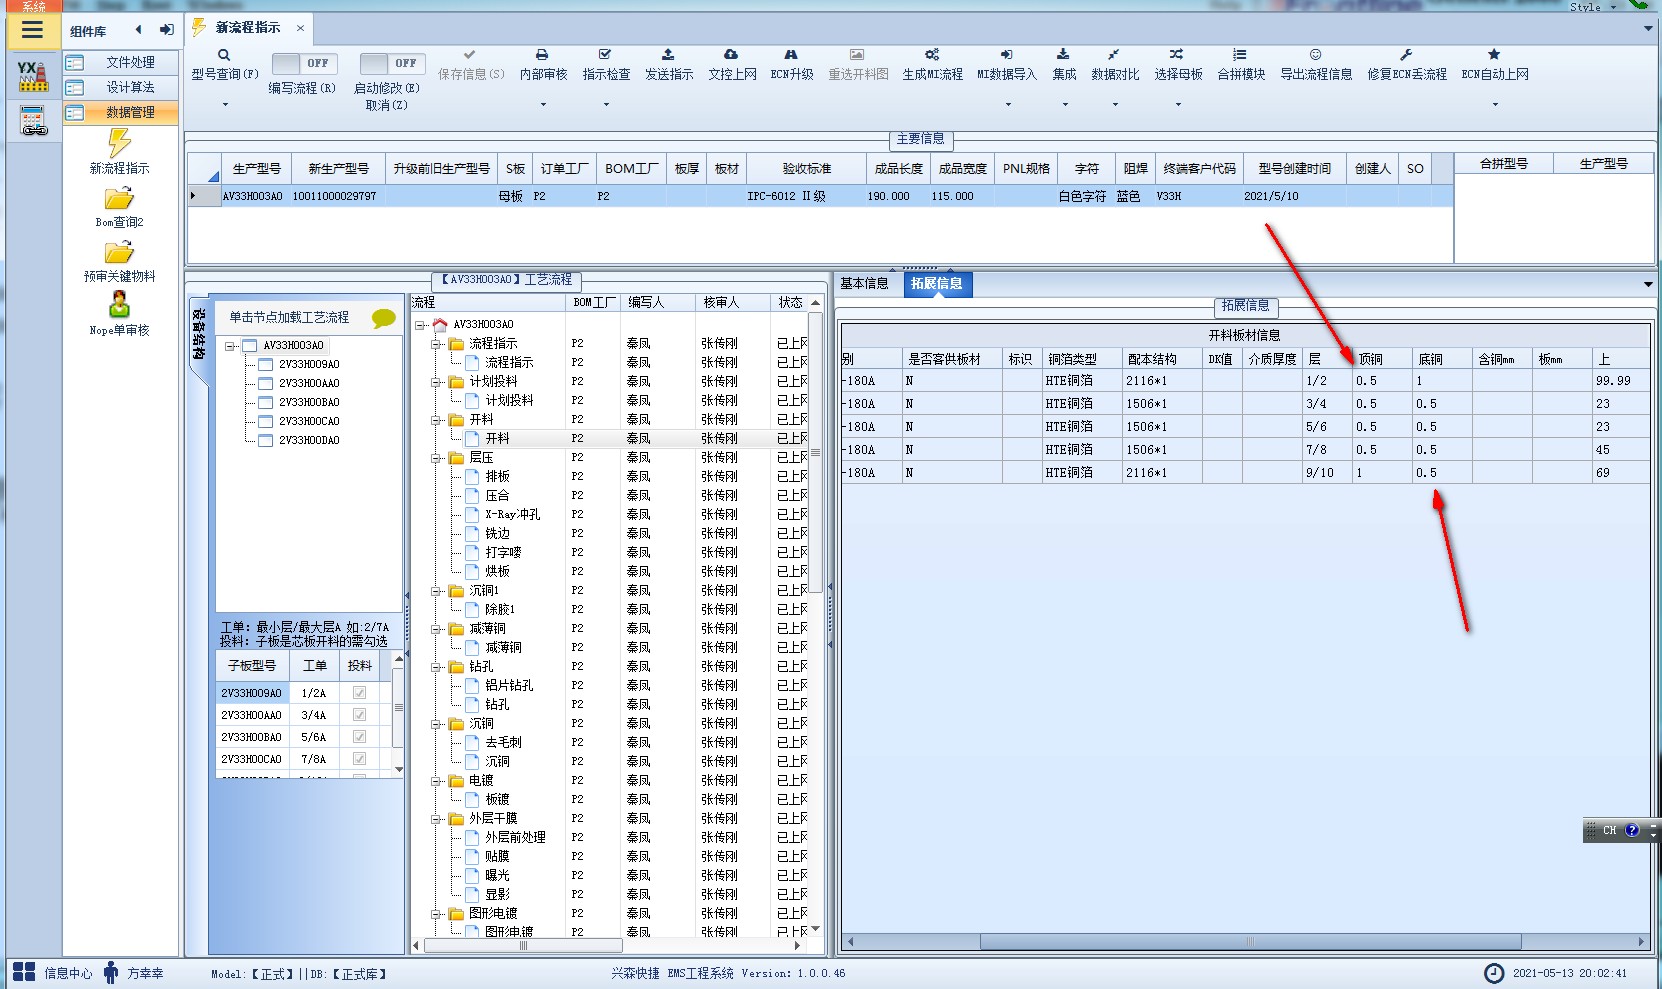
Task: Click the ECN自动上网 star icon
Action: pos(1494,55)
